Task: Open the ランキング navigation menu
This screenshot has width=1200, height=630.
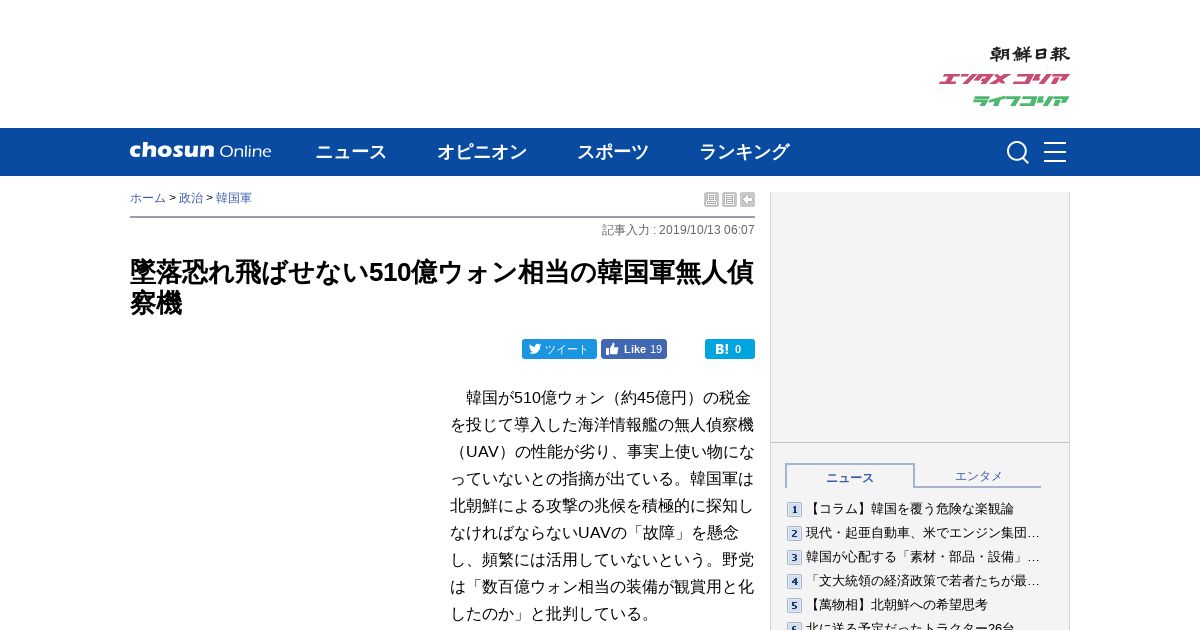Action: pos(744,152)
